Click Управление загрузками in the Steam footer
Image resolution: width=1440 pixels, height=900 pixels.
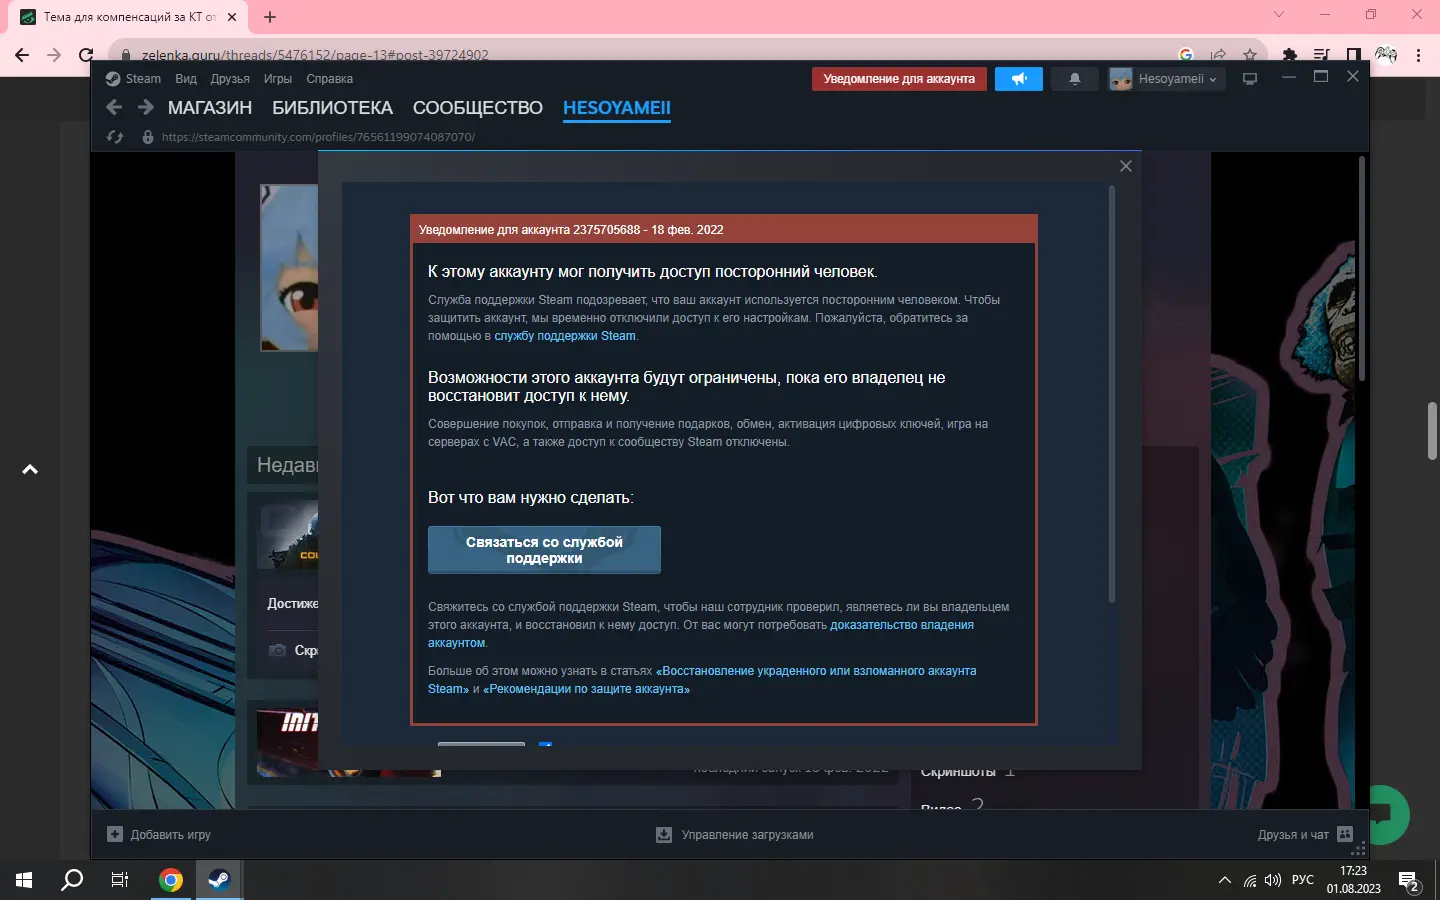pos(748,834)
